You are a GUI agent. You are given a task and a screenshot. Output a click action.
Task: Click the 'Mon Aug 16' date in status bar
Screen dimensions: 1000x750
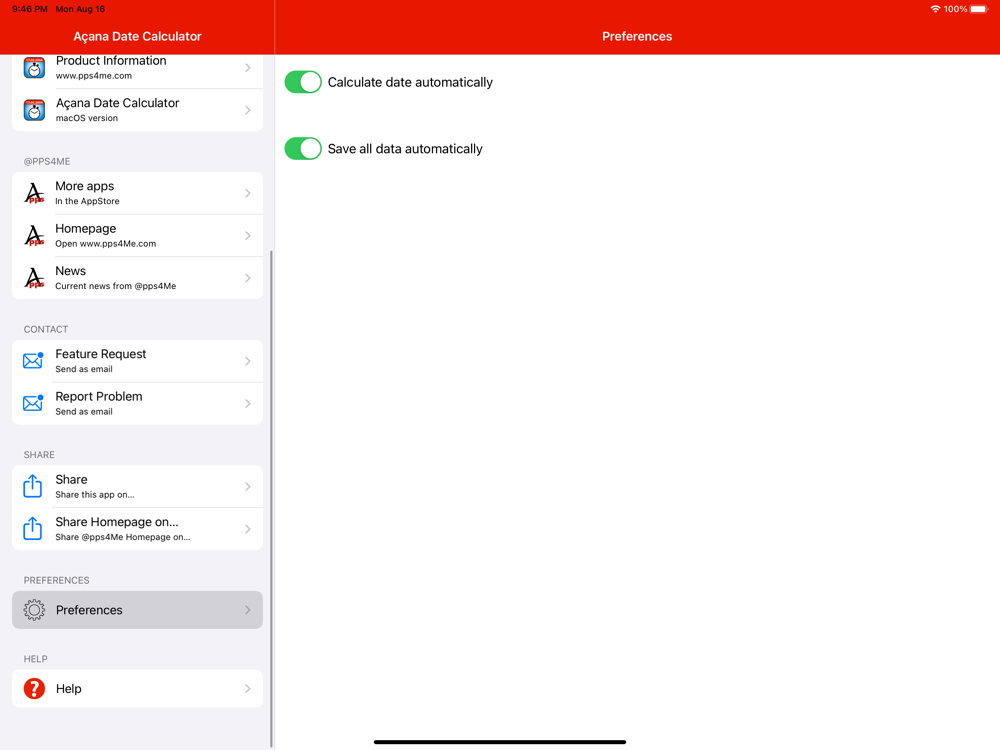(x=80, y=9)
